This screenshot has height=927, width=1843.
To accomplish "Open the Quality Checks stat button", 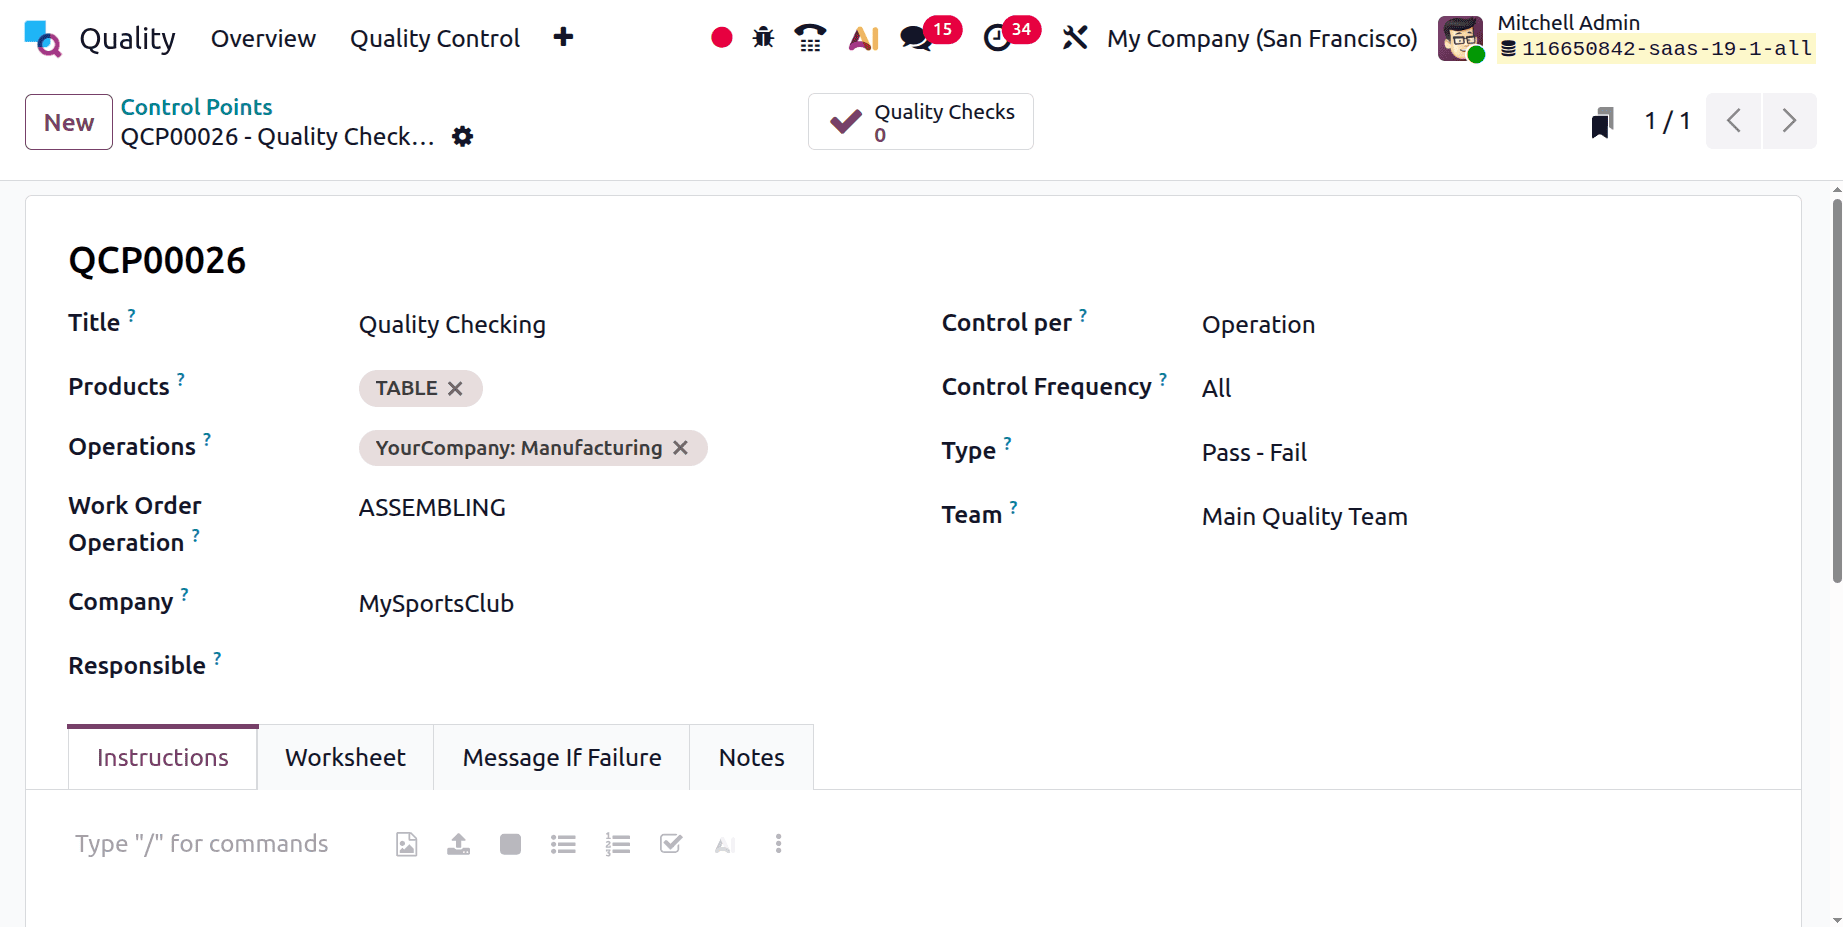I will pyautogui.click(x=920, y=121).
